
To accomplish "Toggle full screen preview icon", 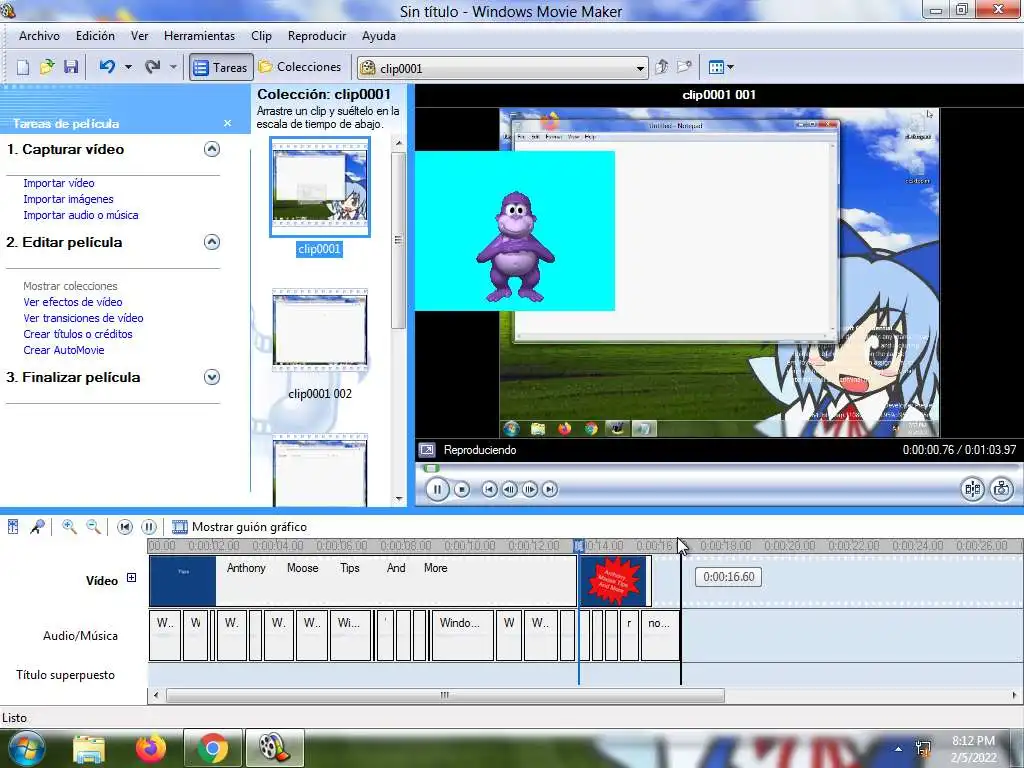I will [x=427, y=450].
